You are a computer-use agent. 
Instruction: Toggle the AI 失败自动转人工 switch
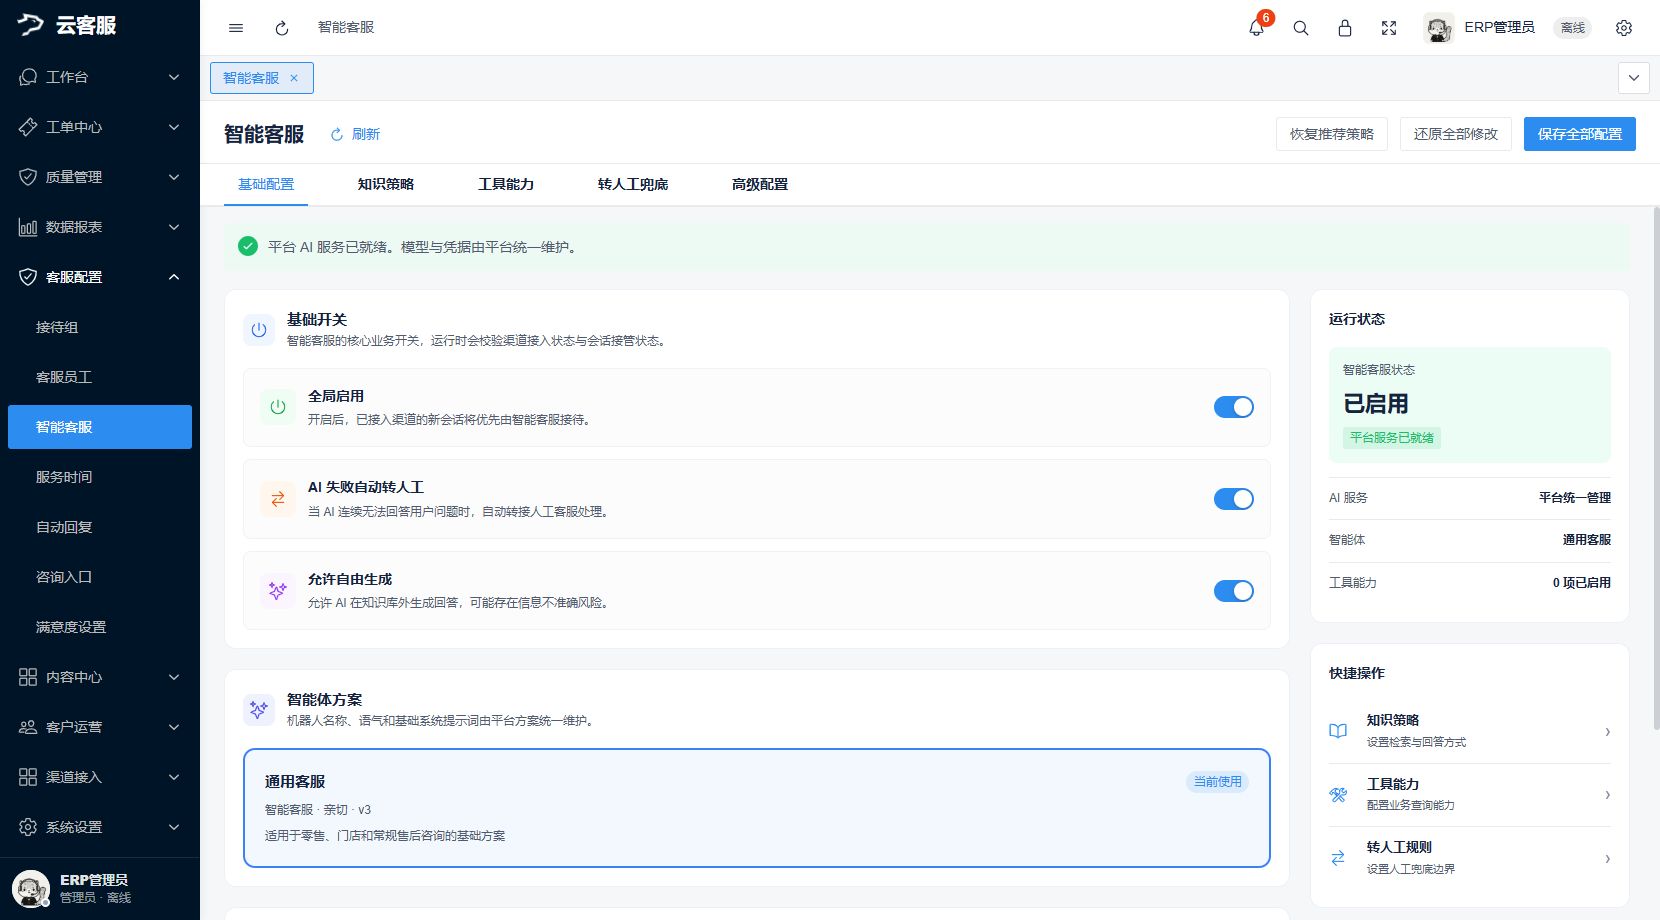click(x=1234, y=499)
